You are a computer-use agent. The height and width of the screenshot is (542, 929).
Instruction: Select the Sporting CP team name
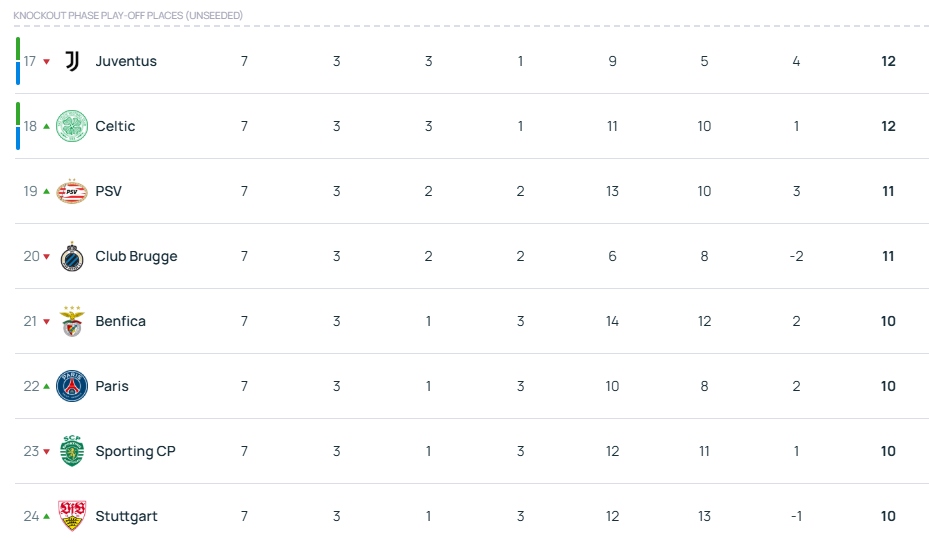coord(136,451)
